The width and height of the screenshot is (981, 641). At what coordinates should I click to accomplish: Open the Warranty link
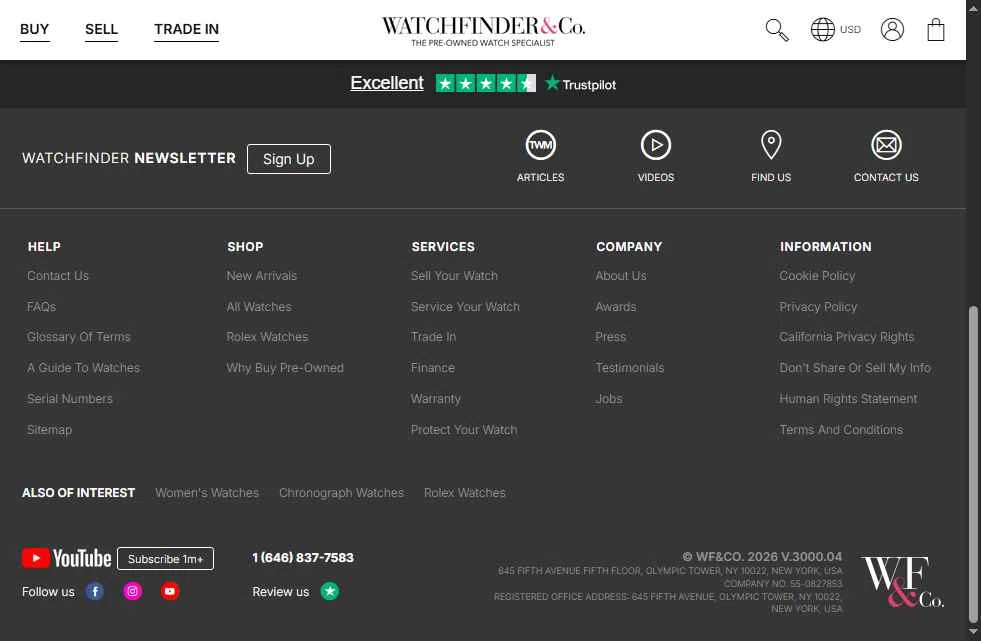(x=435, y=398)
